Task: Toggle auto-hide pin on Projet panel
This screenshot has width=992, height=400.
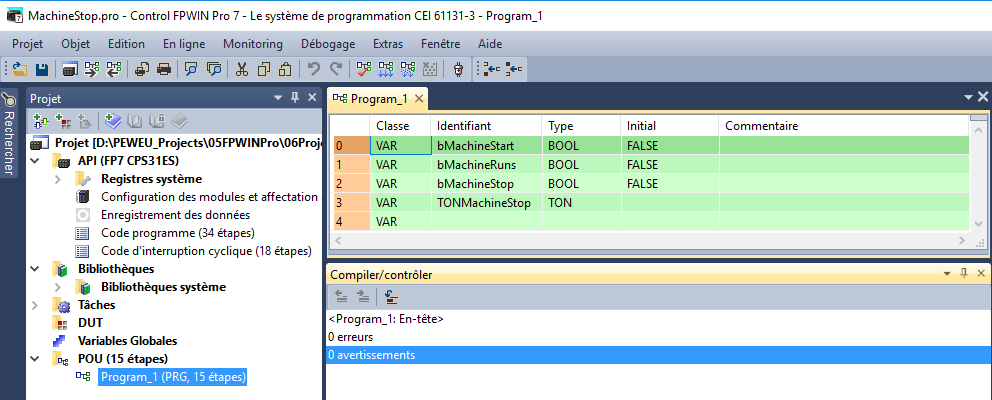Action: pyautogui.click(x=295, y=98)
